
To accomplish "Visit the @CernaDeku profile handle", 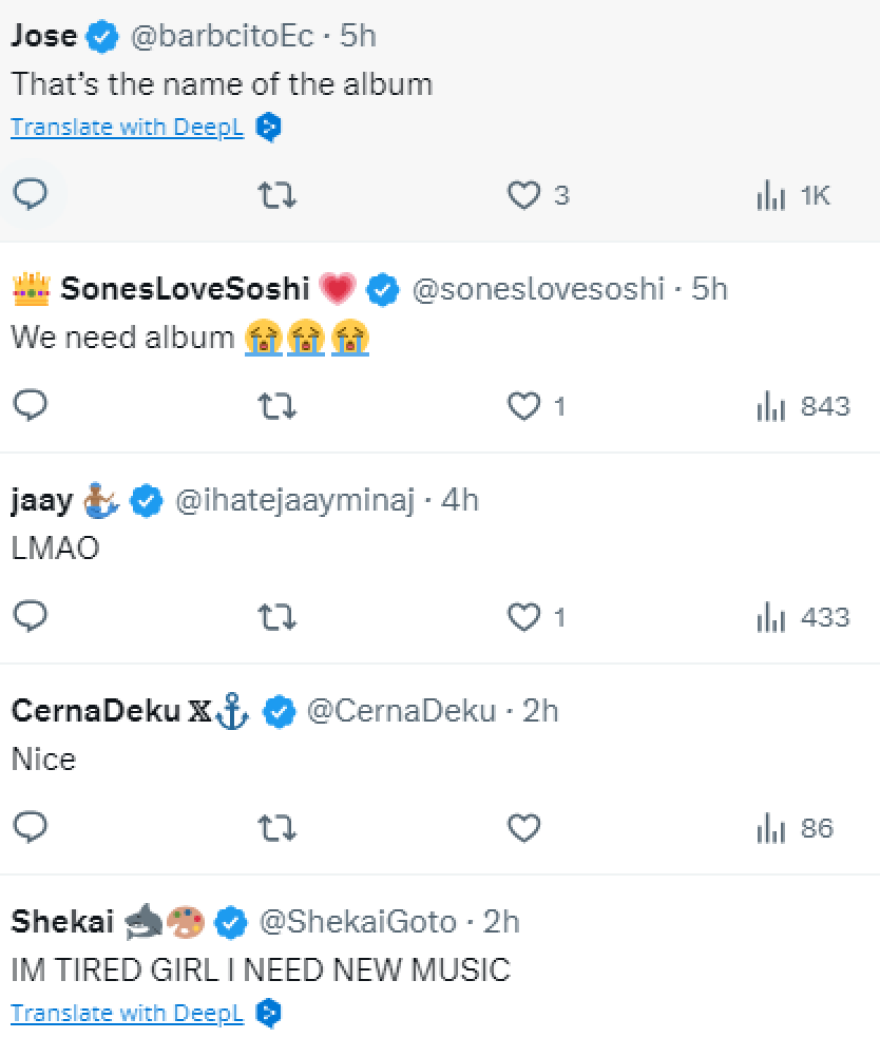I will [401, 711].
